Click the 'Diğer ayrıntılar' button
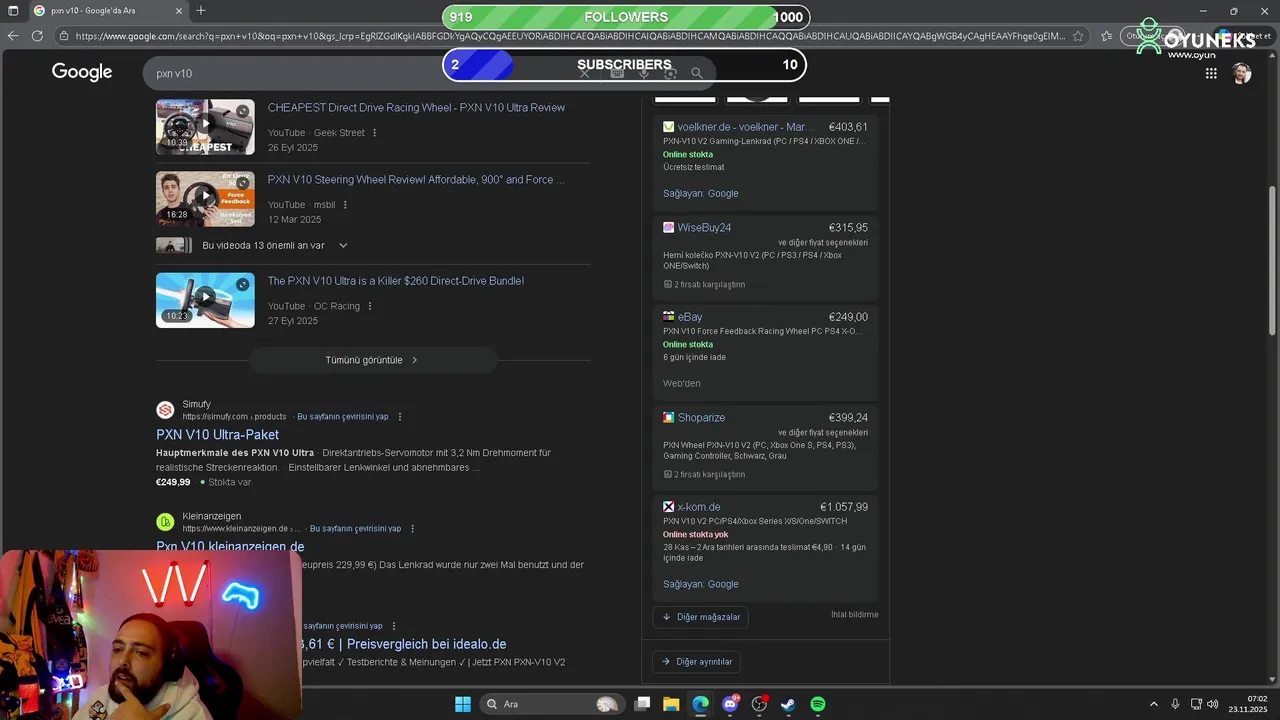1280x720 pixels. point(697,662)
